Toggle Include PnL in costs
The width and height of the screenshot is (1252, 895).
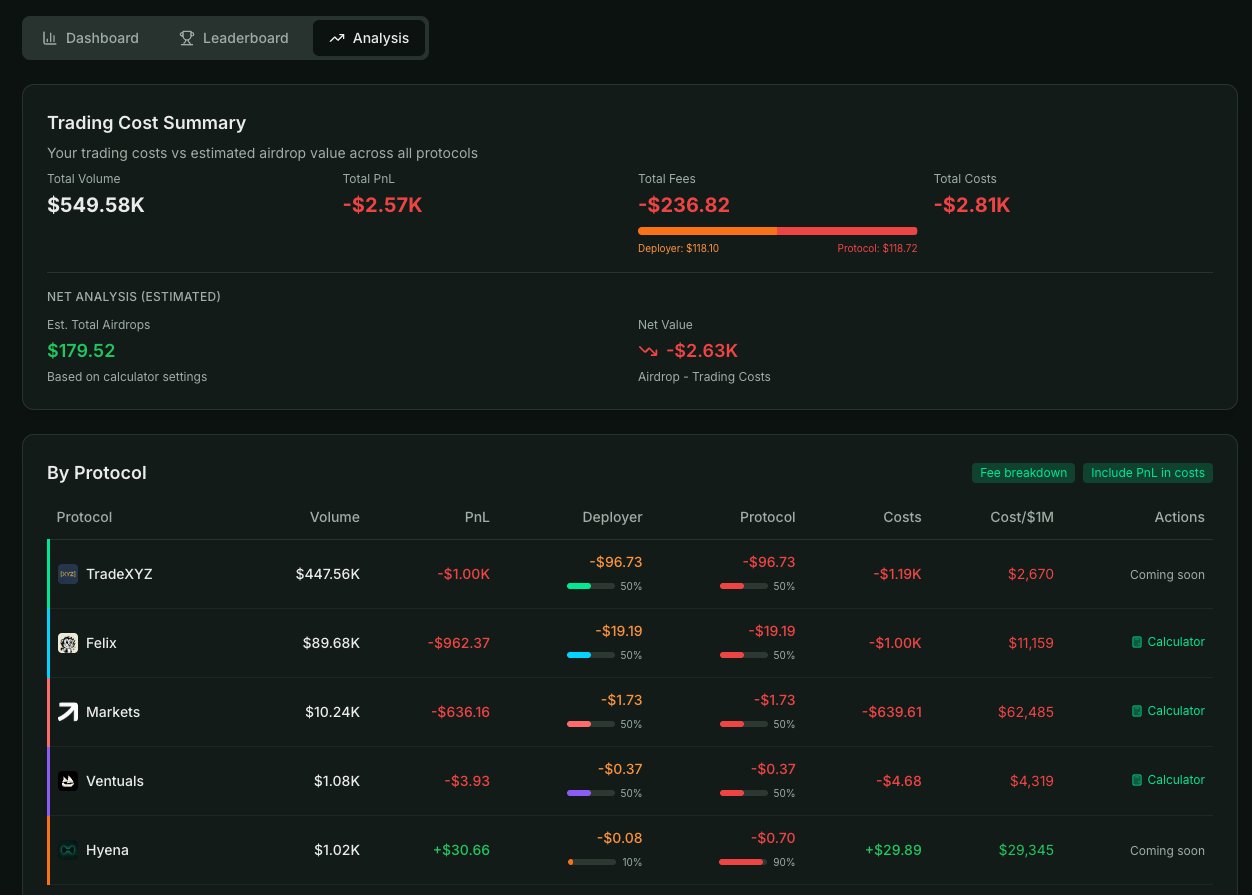[x=1147, y=473]
